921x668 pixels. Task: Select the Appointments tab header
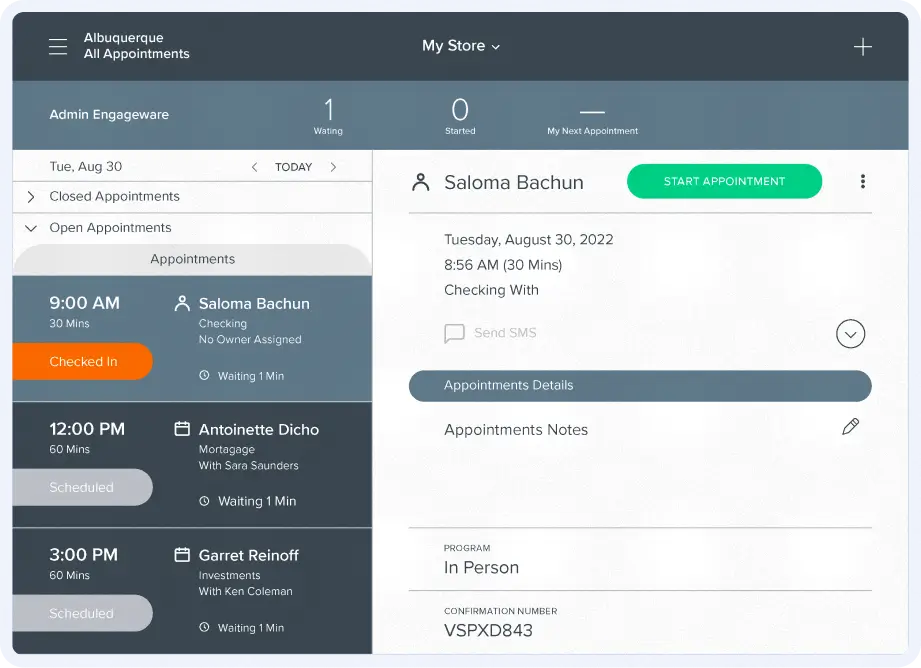point(191,259)
